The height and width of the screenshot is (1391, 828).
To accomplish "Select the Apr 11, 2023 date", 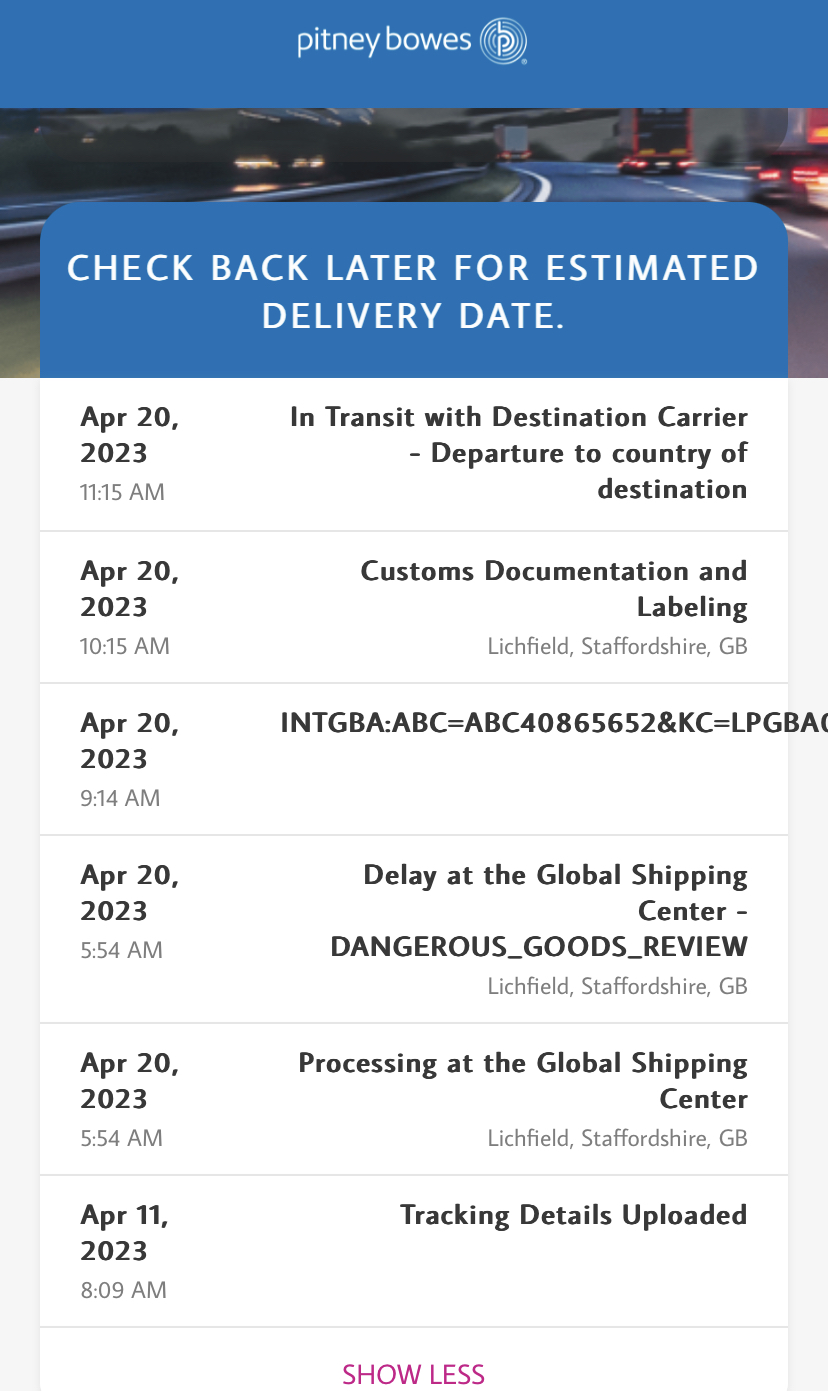I will 125,1232.
